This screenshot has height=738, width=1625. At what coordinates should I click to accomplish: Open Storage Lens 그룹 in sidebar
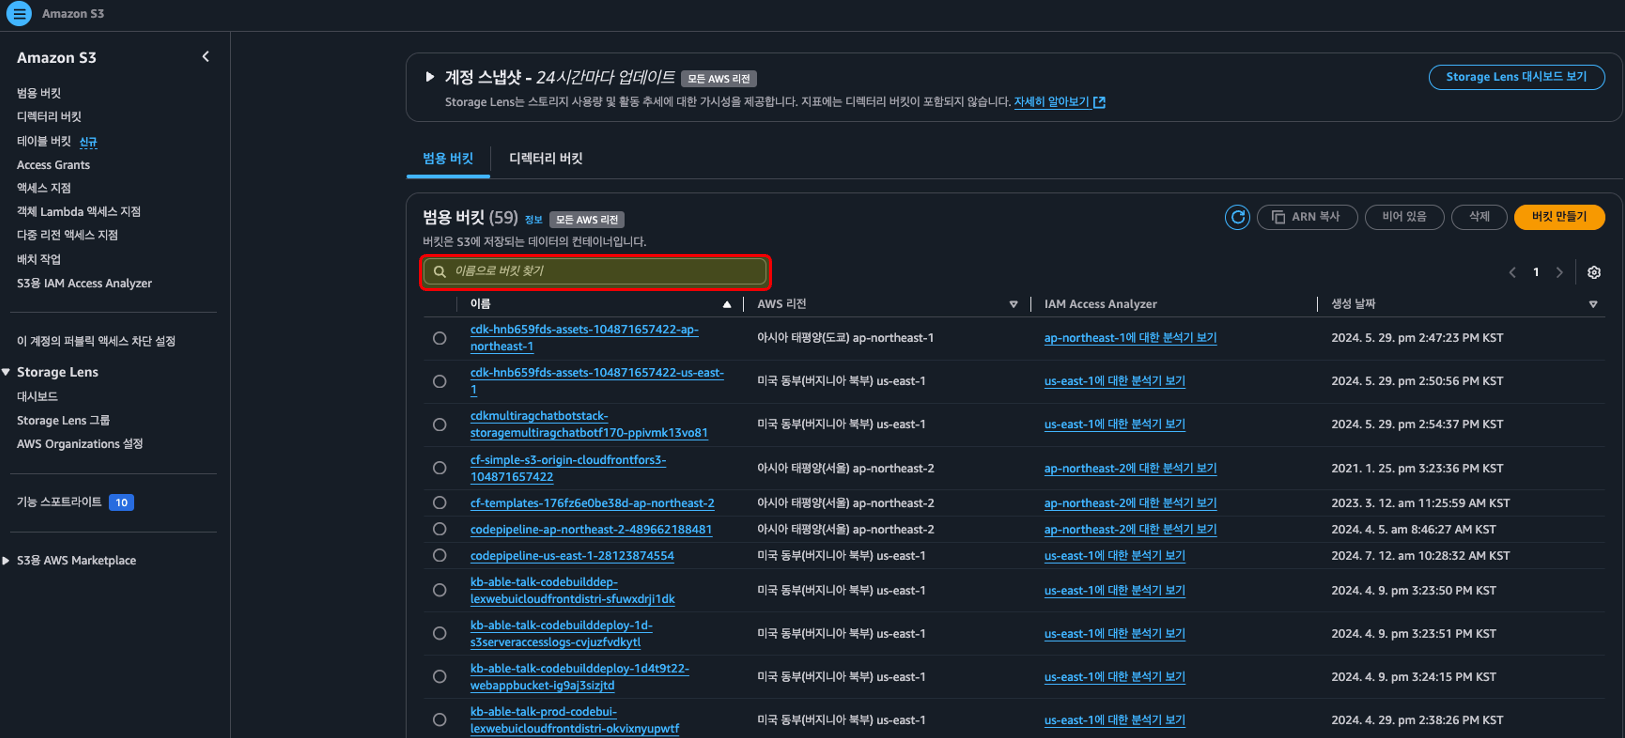pos(63,421)
